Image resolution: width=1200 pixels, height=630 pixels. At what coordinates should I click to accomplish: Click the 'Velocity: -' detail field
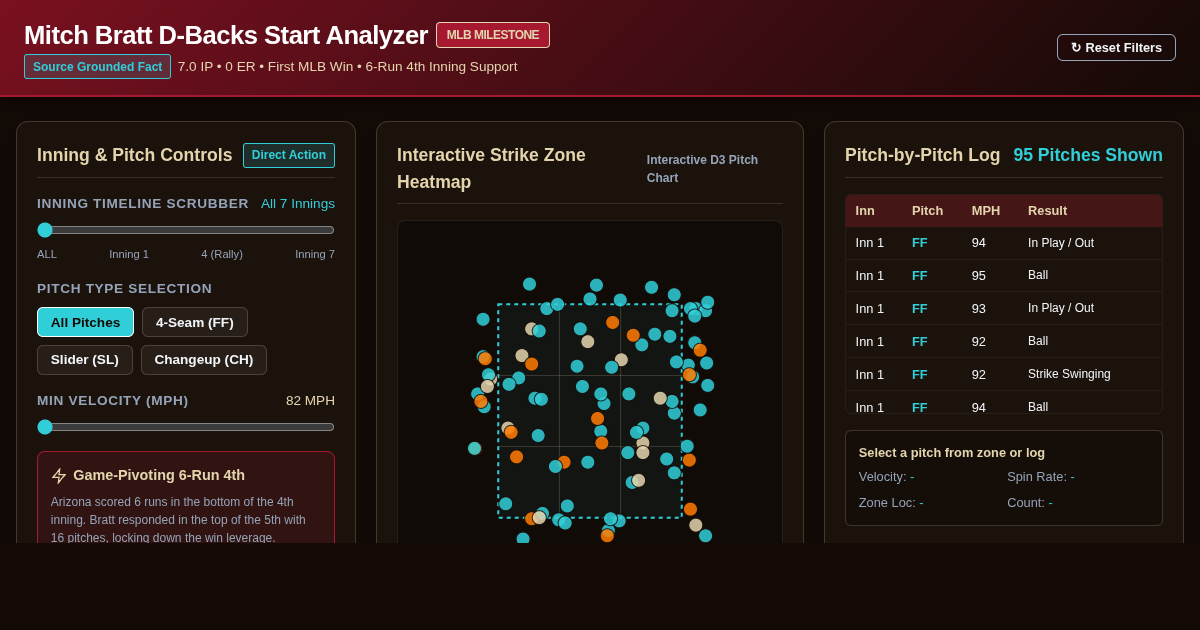tap(886, 477)
